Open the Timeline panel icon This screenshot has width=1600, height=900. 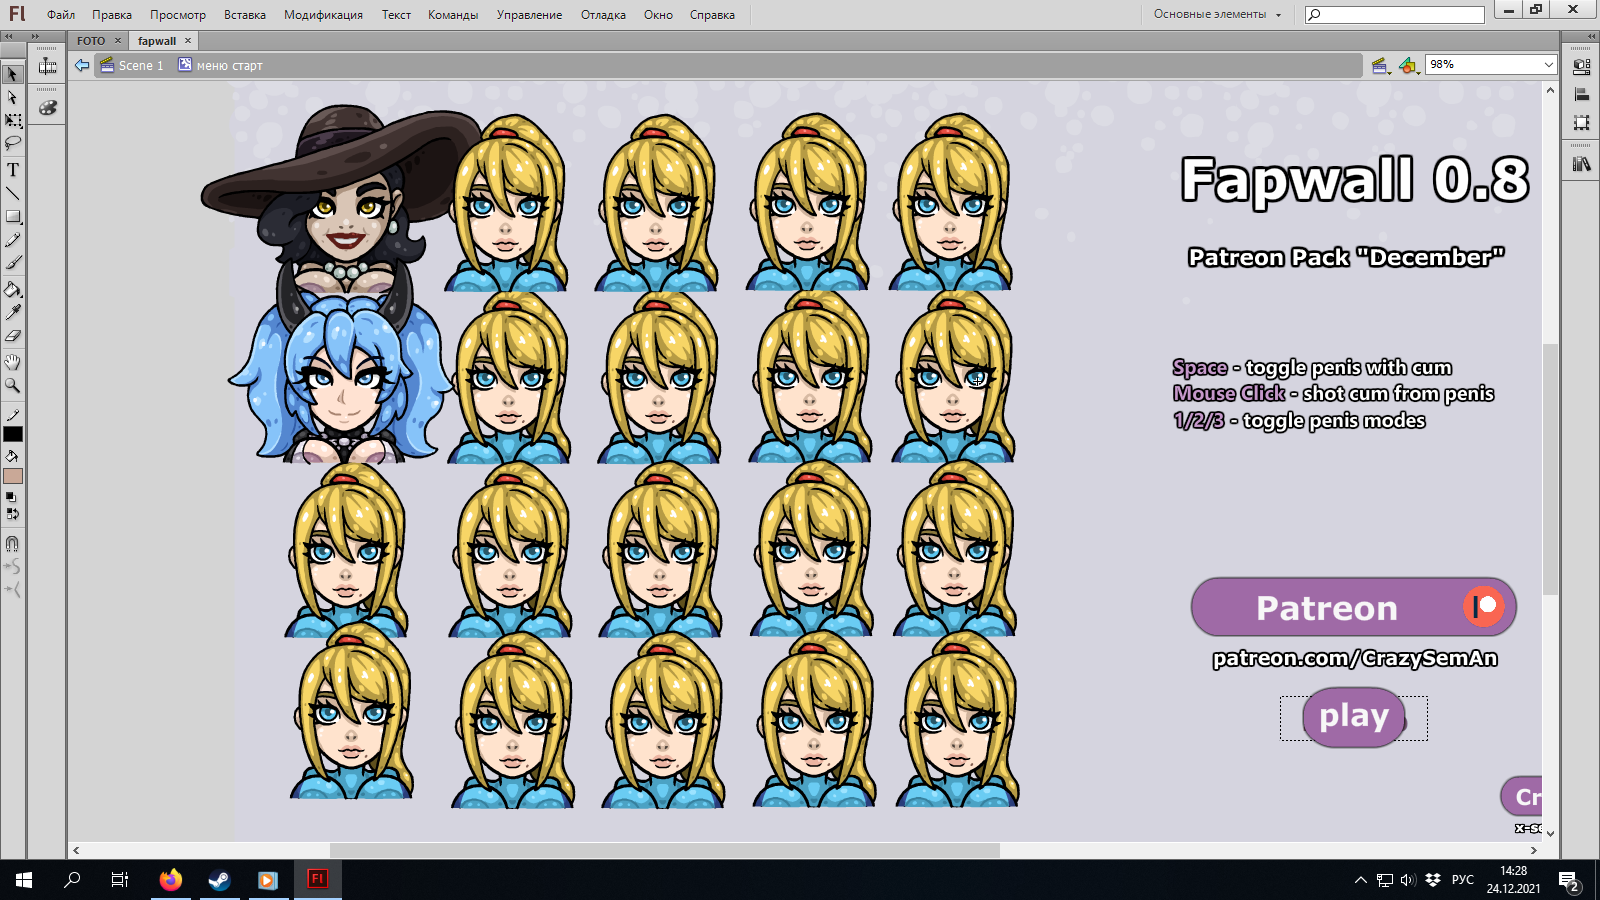click(x=47, y=66)
